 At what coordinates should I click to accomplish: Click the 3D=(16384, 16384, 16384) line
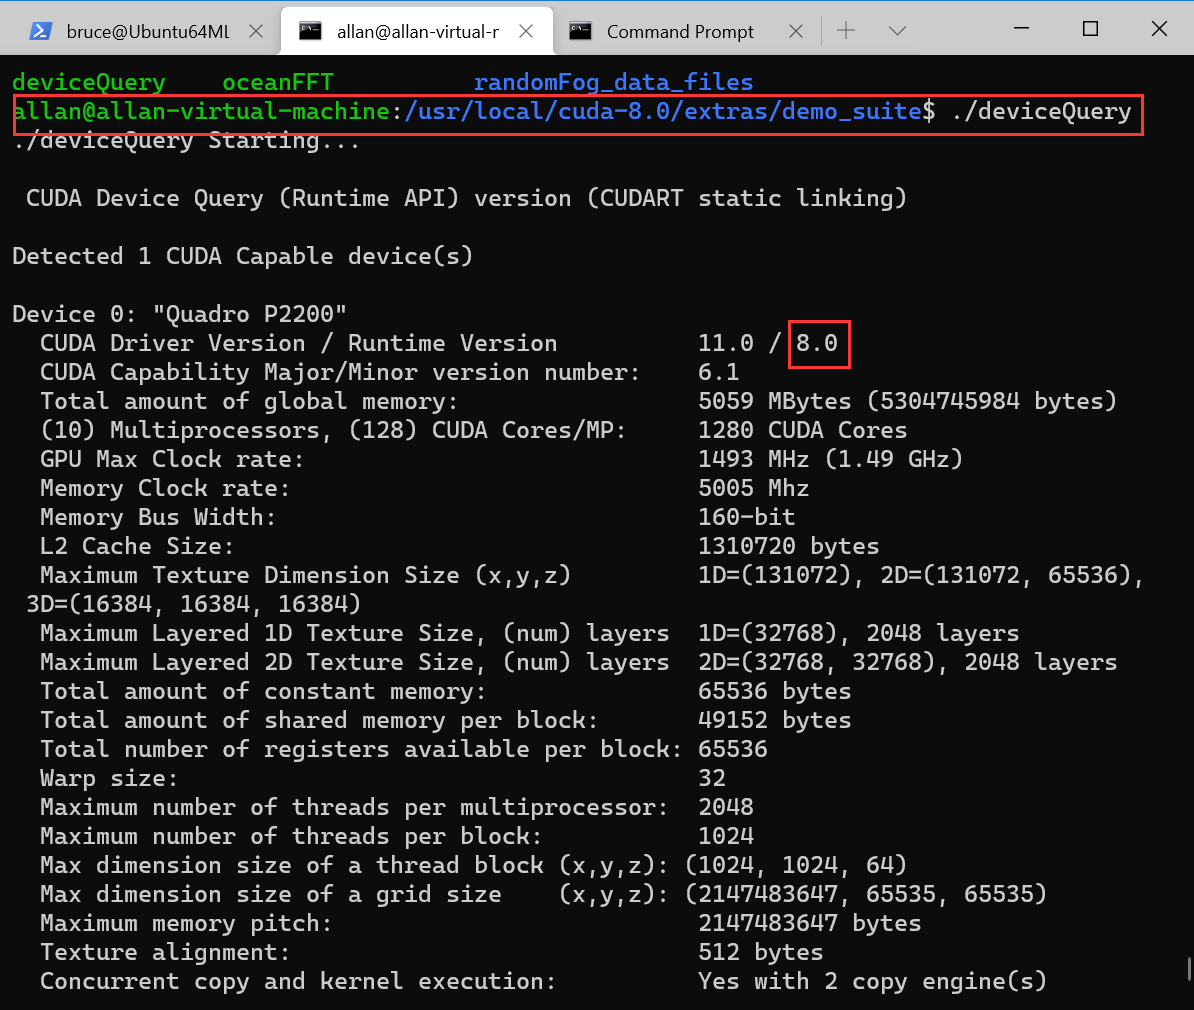(194, 604)
